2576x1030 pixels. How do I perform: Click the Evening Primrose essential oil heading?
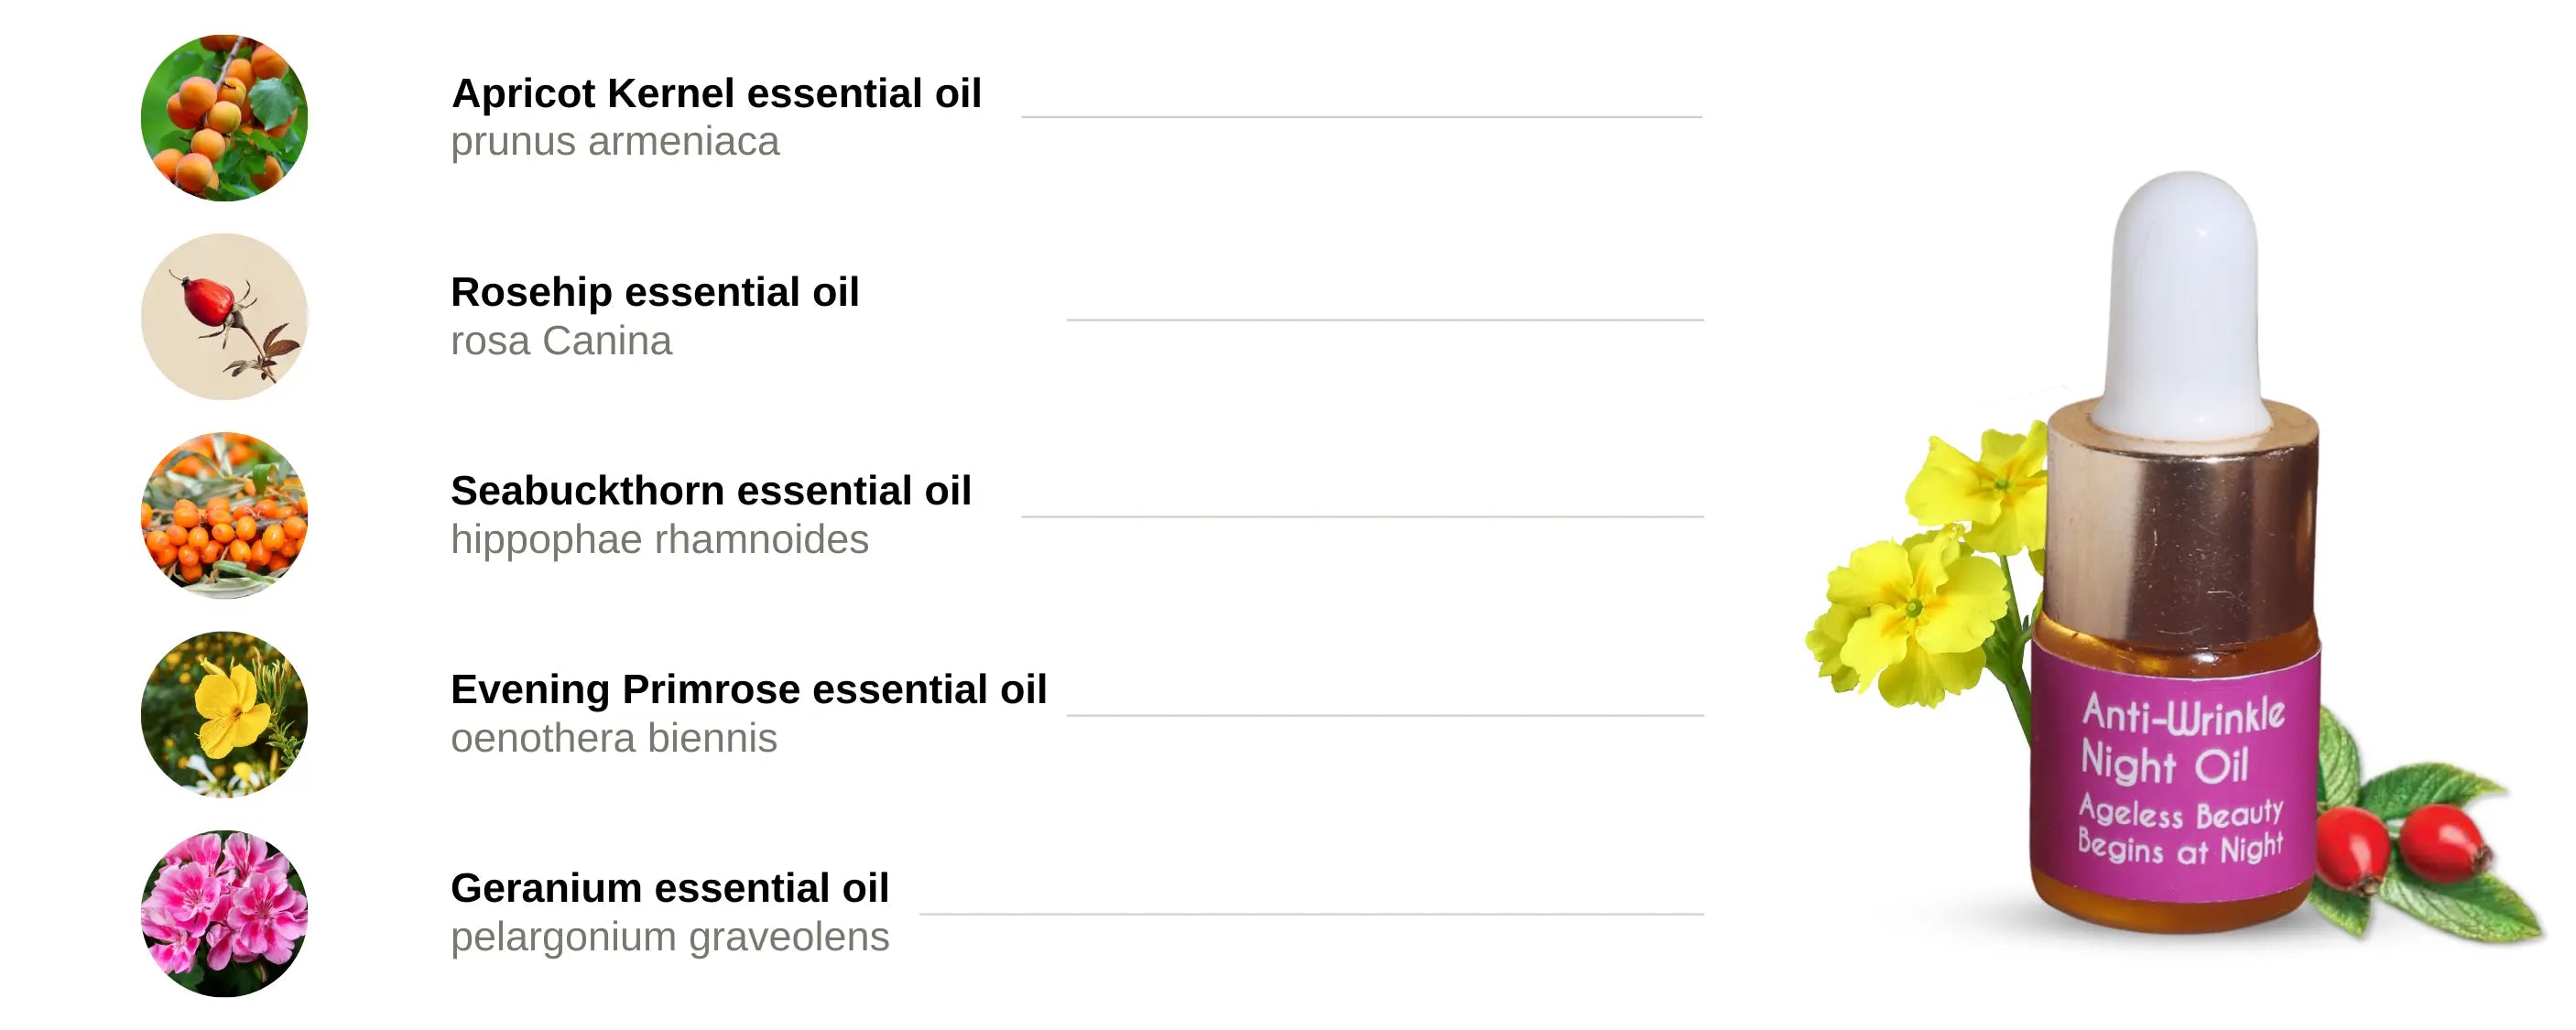click(748, 689)
